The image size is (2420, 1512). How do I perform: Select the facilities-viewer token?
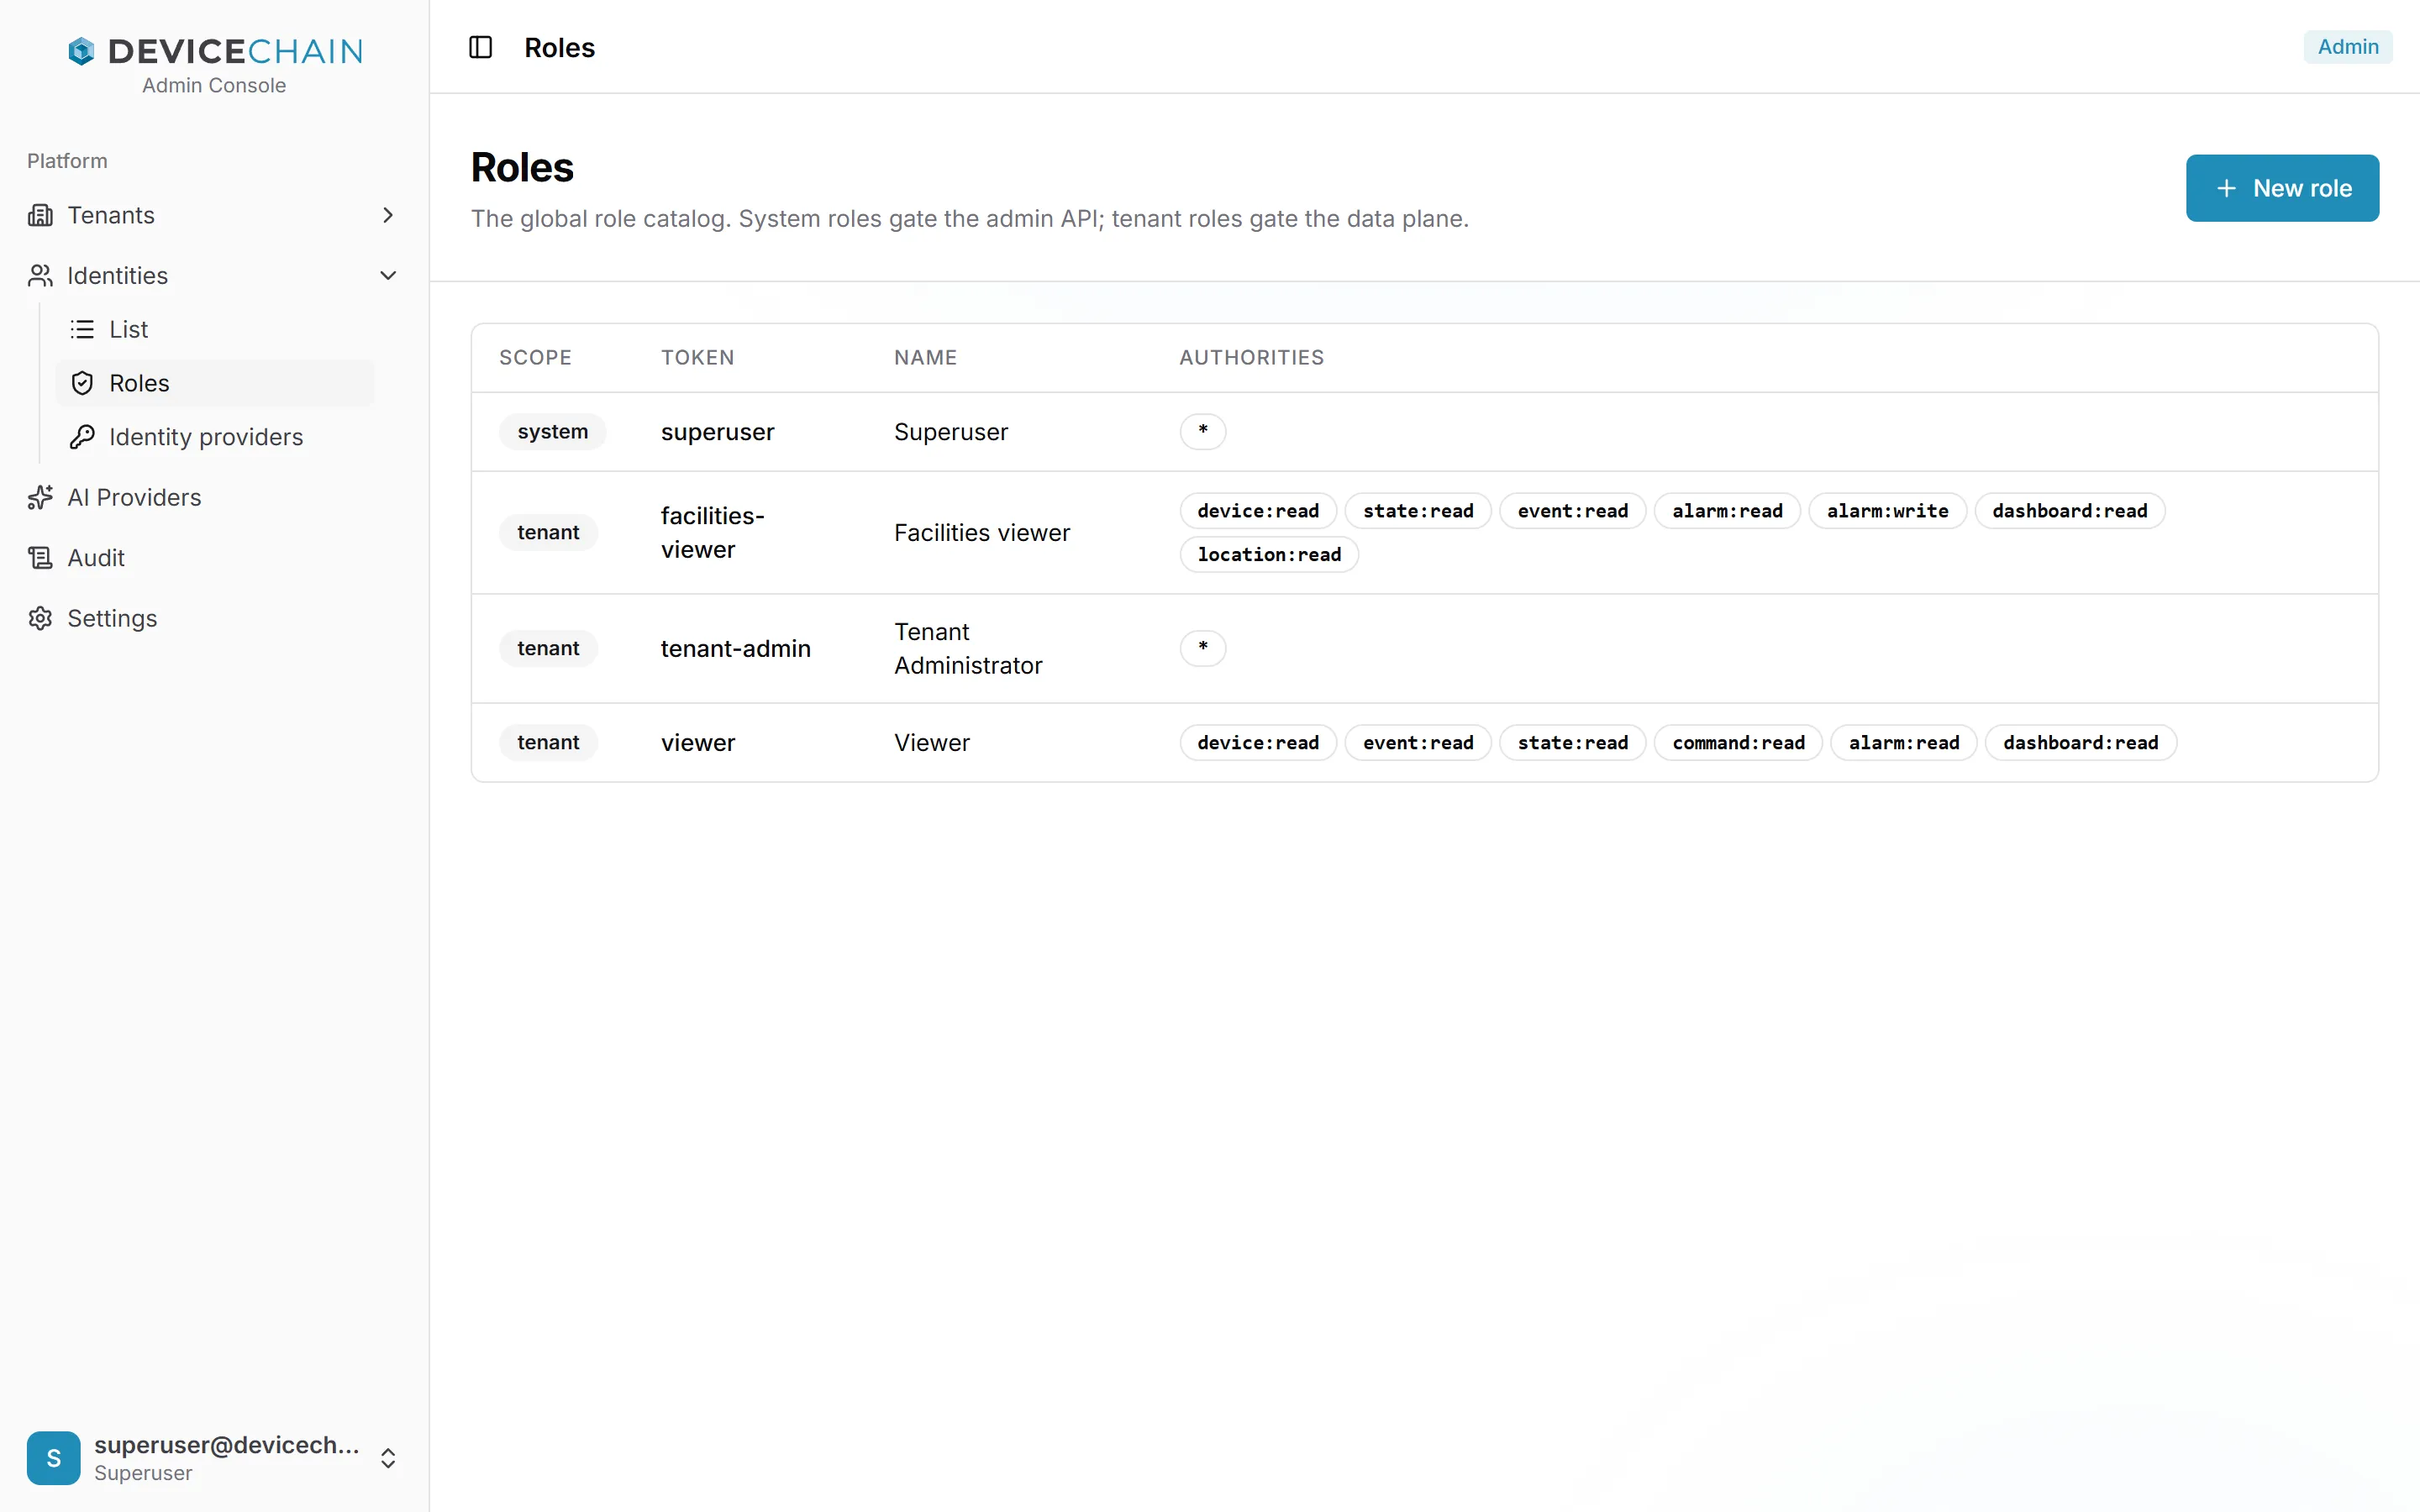pos(712,533)
